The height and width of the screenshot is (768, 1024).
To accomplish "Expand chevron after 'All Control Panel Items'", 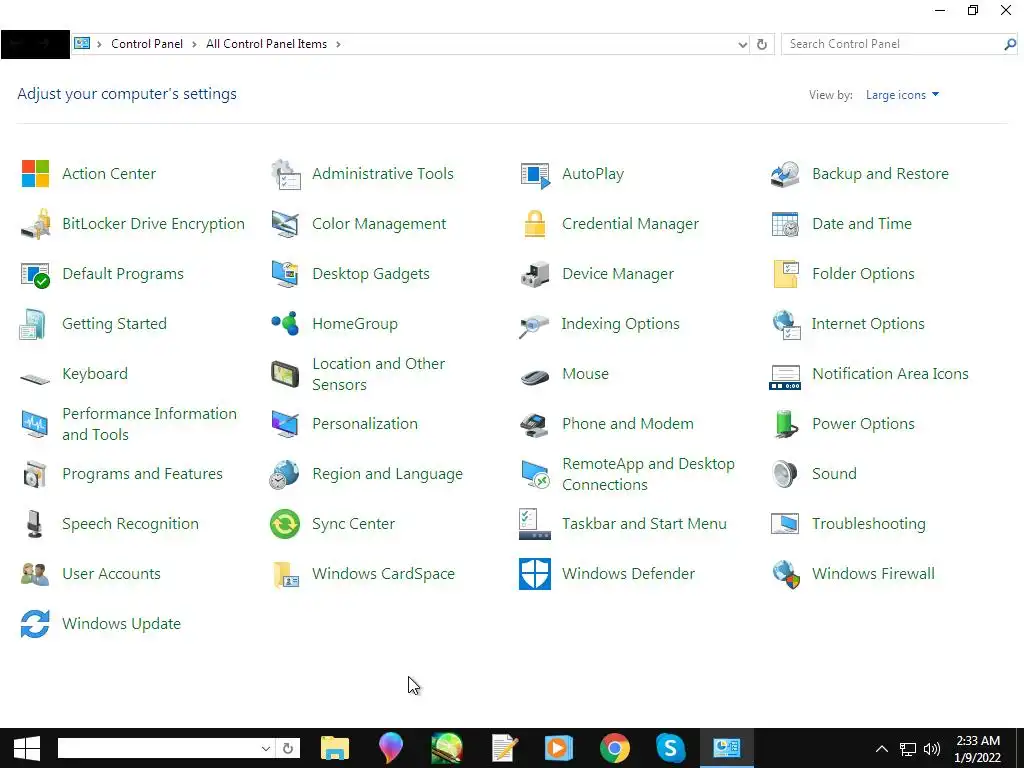I will 338,44.
